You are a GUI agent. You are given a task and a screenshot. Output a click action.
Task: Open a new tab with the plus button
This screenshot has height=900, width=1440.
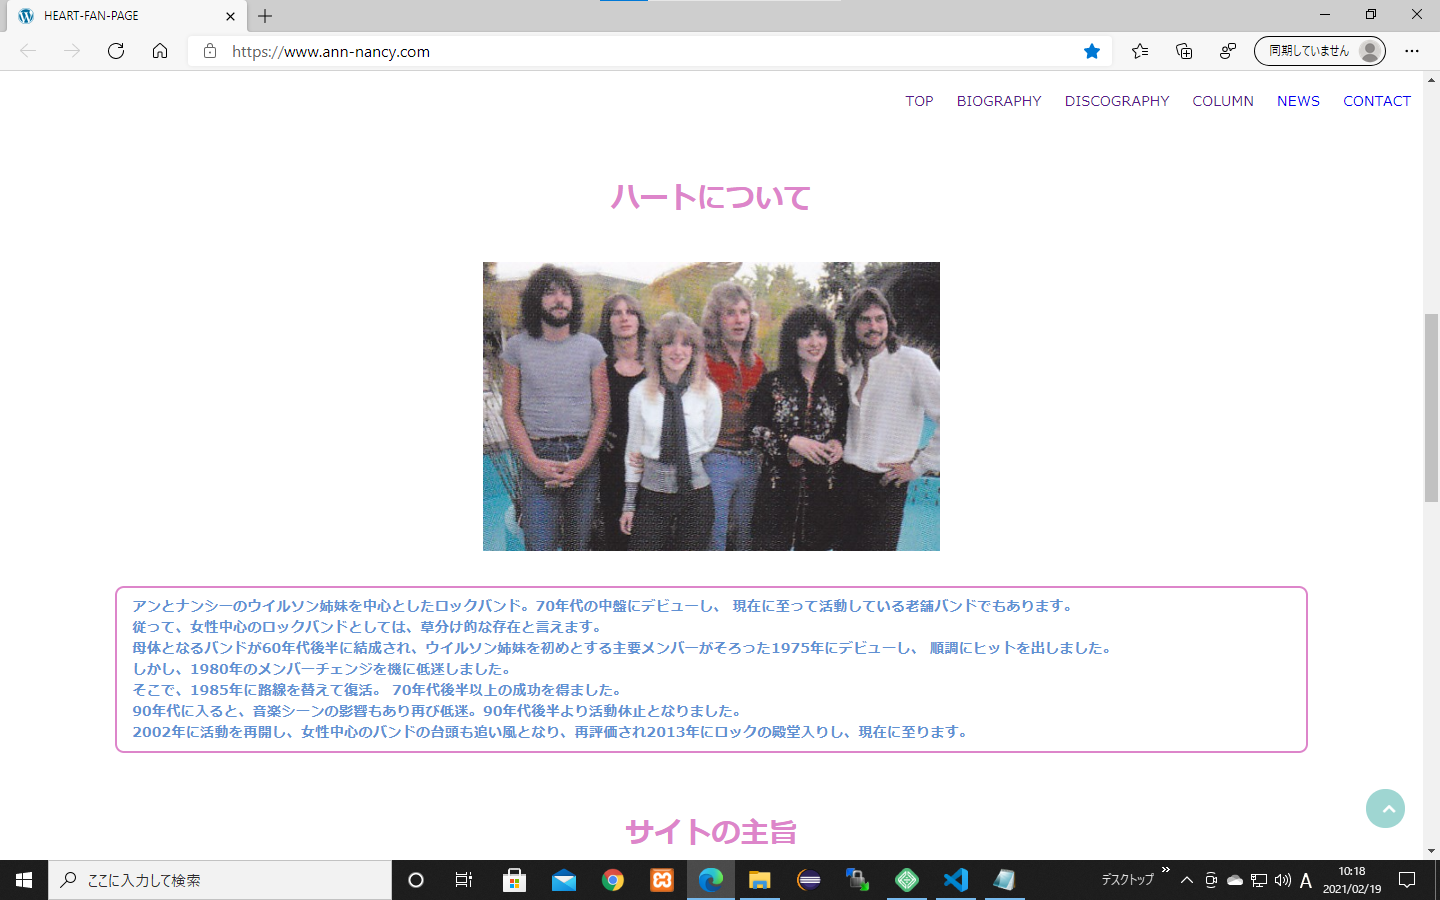pyautogui.click(x=265, y=16)
